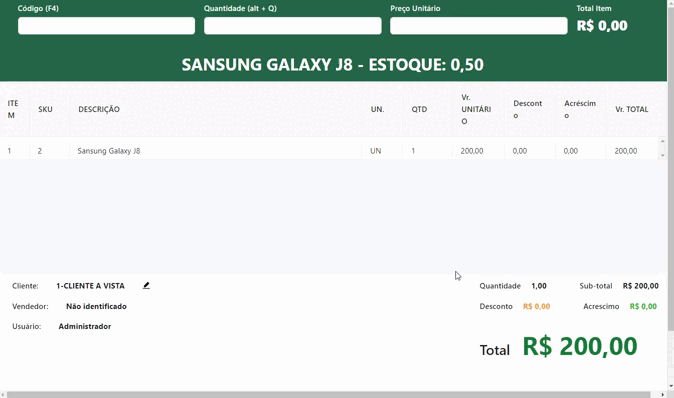Click the 'Não identificado' vendor value

click(x=96, y=306)
